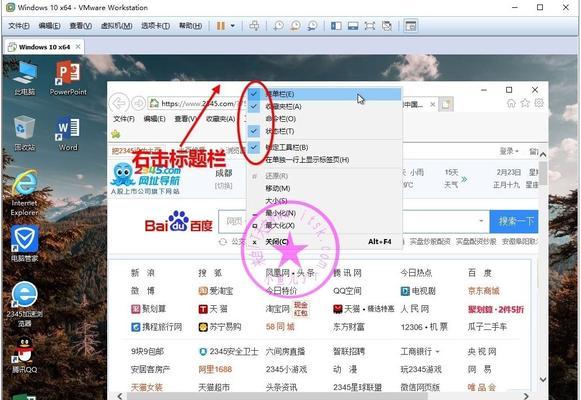
Task: Select the 回收站 recycle bin icon
Action: 24,133
